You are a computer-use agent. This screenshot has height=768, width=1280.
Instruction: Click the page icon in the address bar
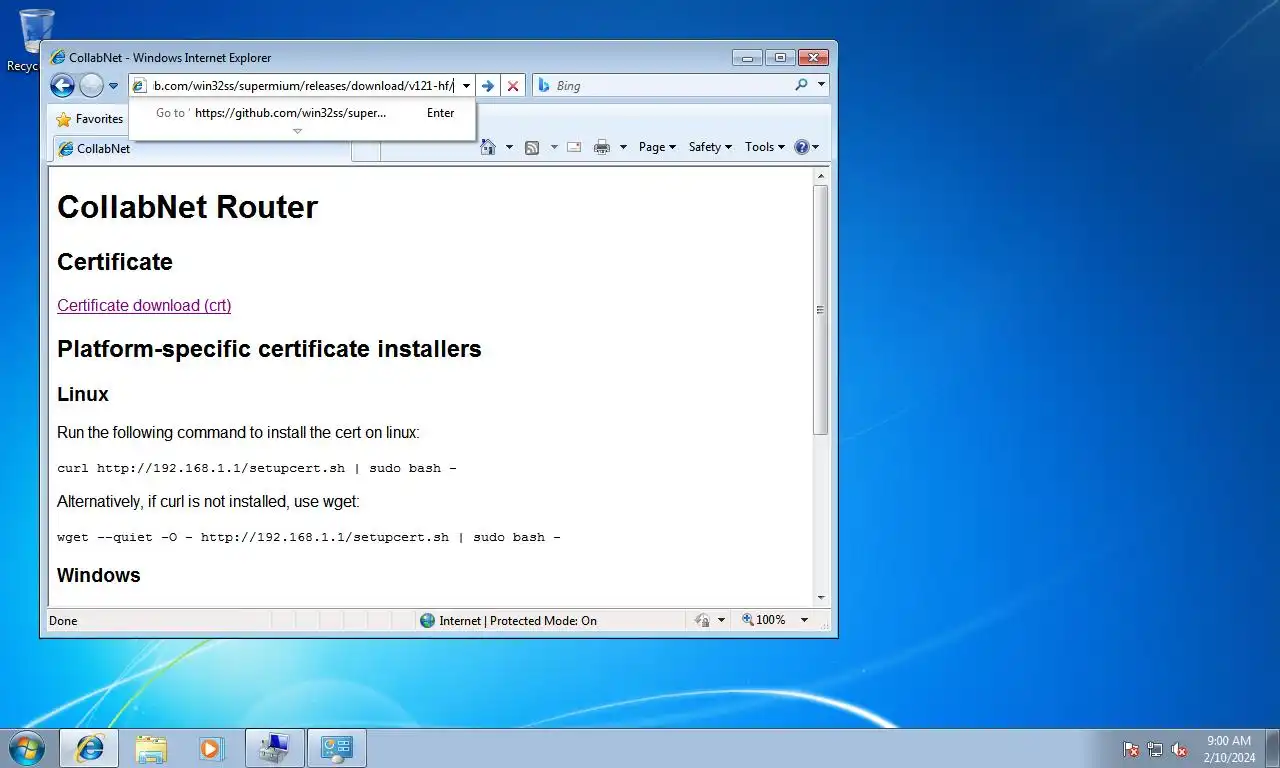[140, 86]
